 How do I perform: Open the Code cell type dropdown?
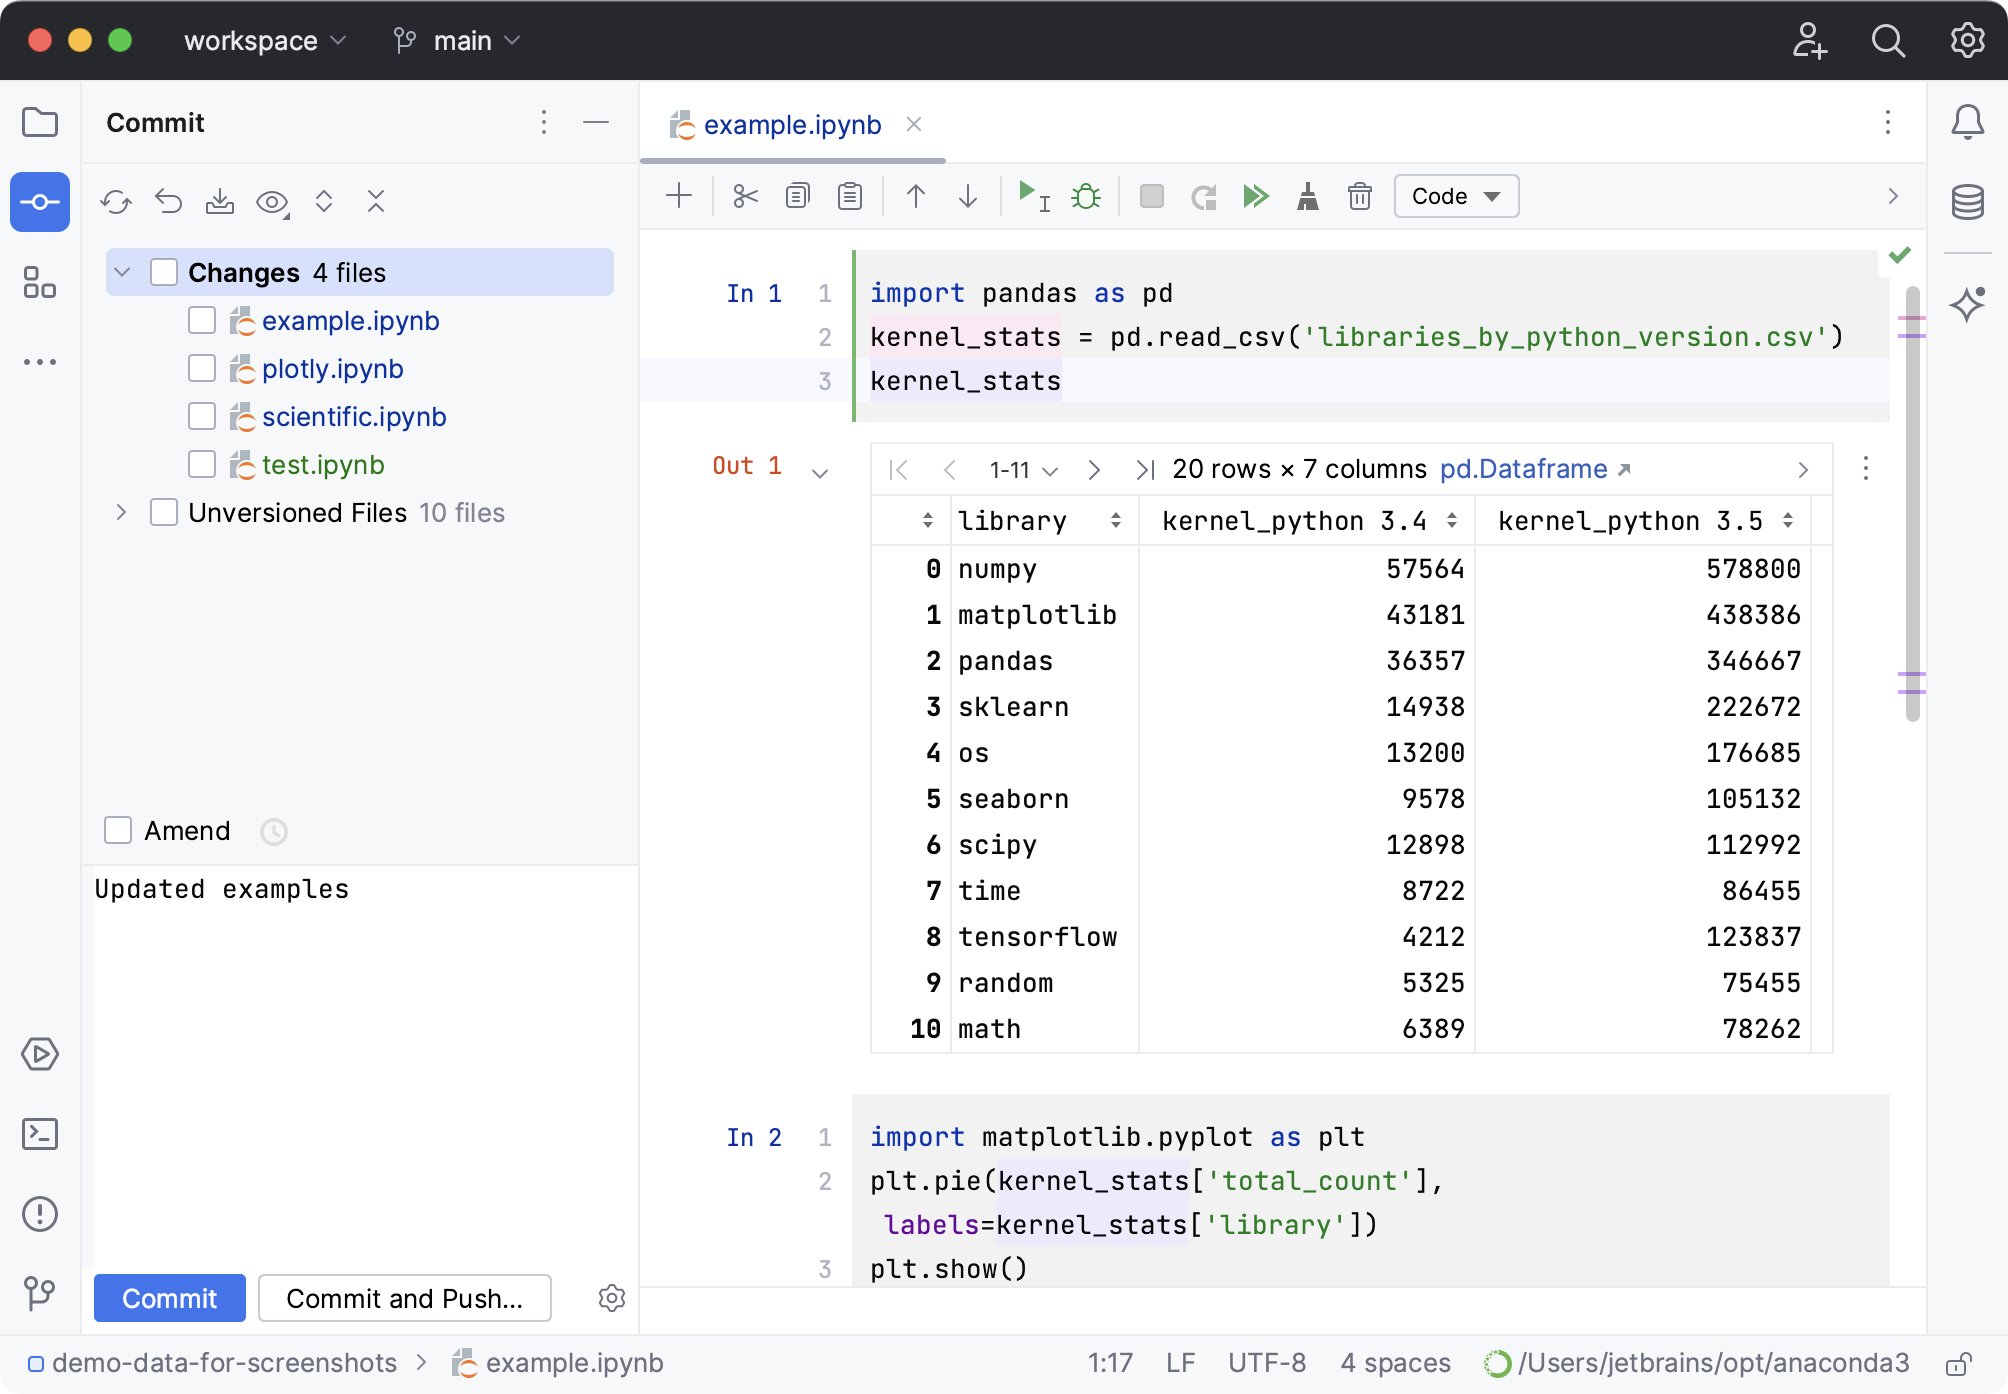(1456, 196)
